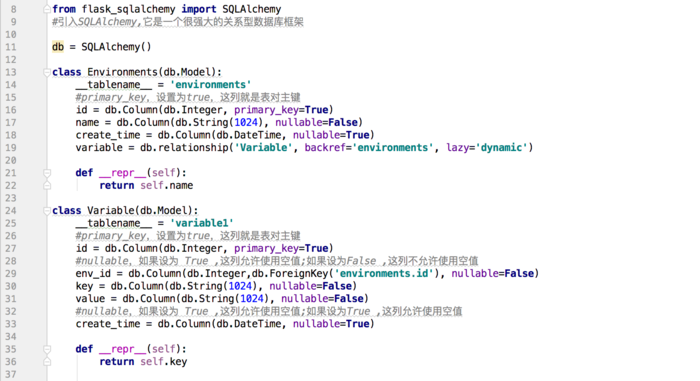This screenshot has height=381, width=700.
Task: Click the string 'variable1' on line 25
Action: (x=202, y=223)
